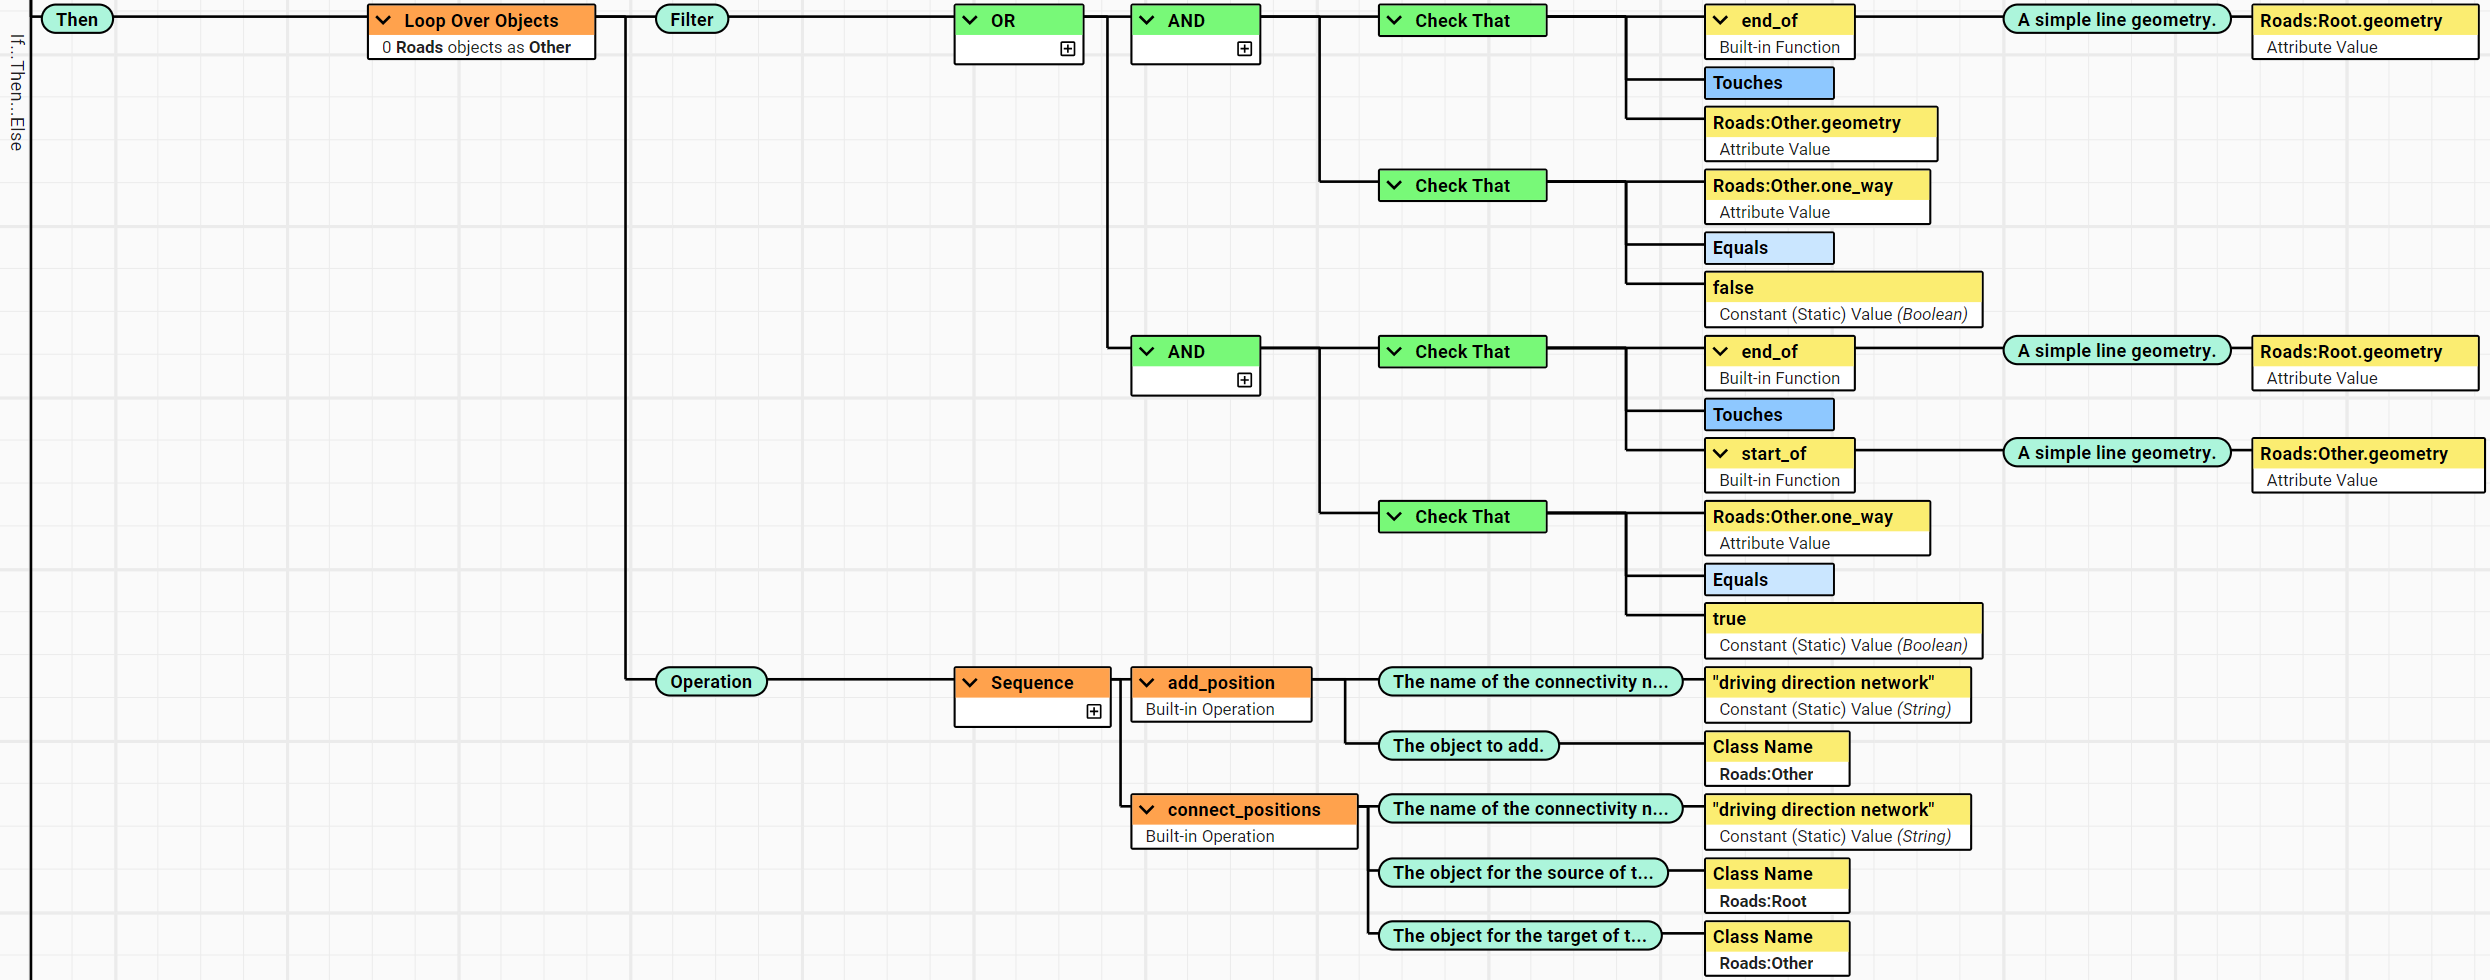Click the chevron on Loop Over Objects

383,21
